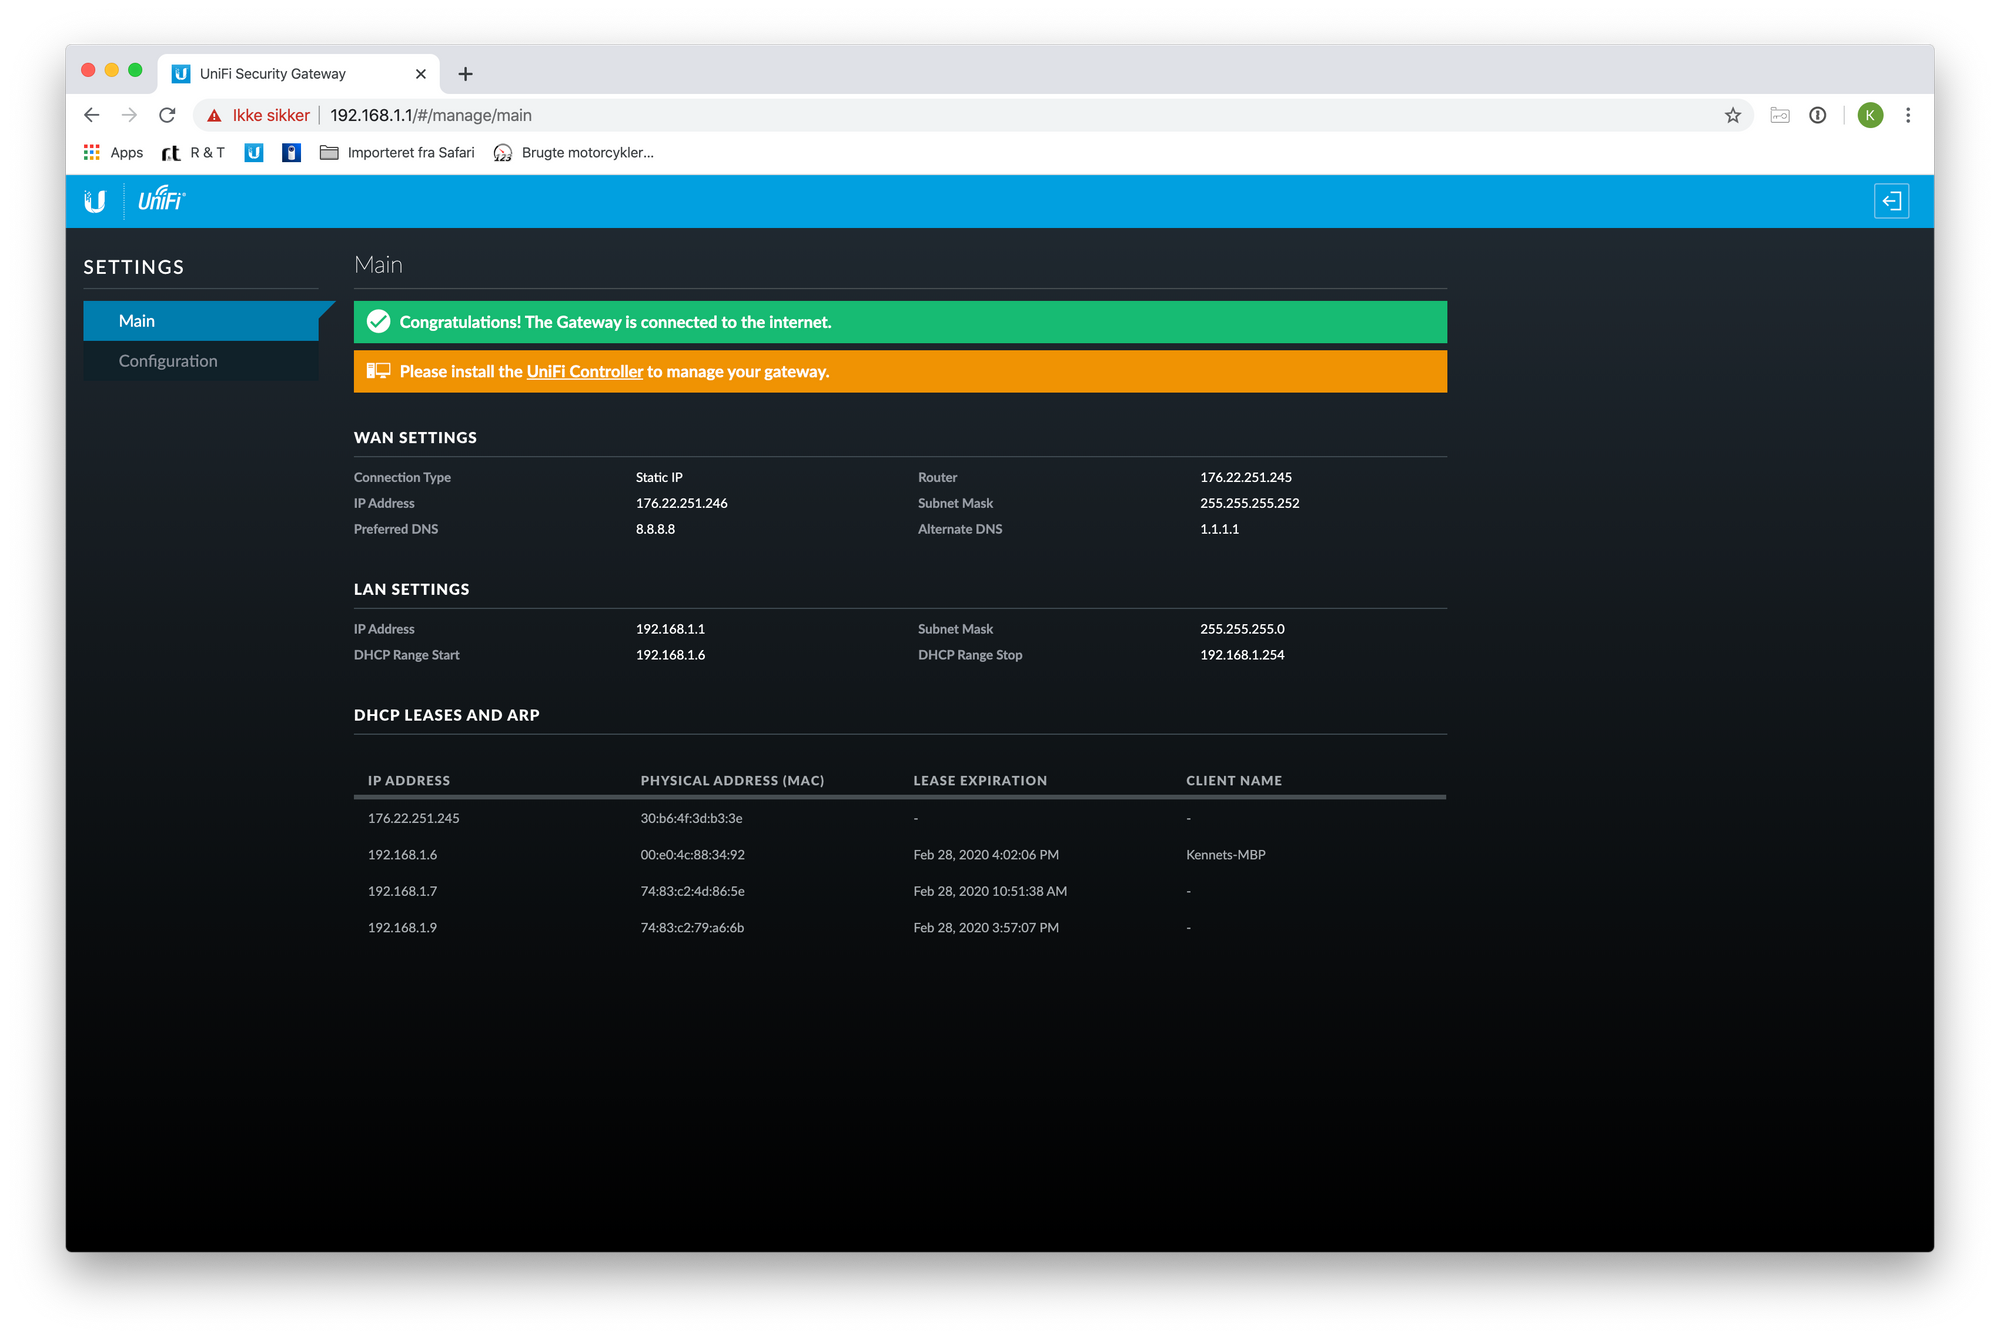Click the UniFi wordmark logo
2000x1339 pixels.
point(162,199)
